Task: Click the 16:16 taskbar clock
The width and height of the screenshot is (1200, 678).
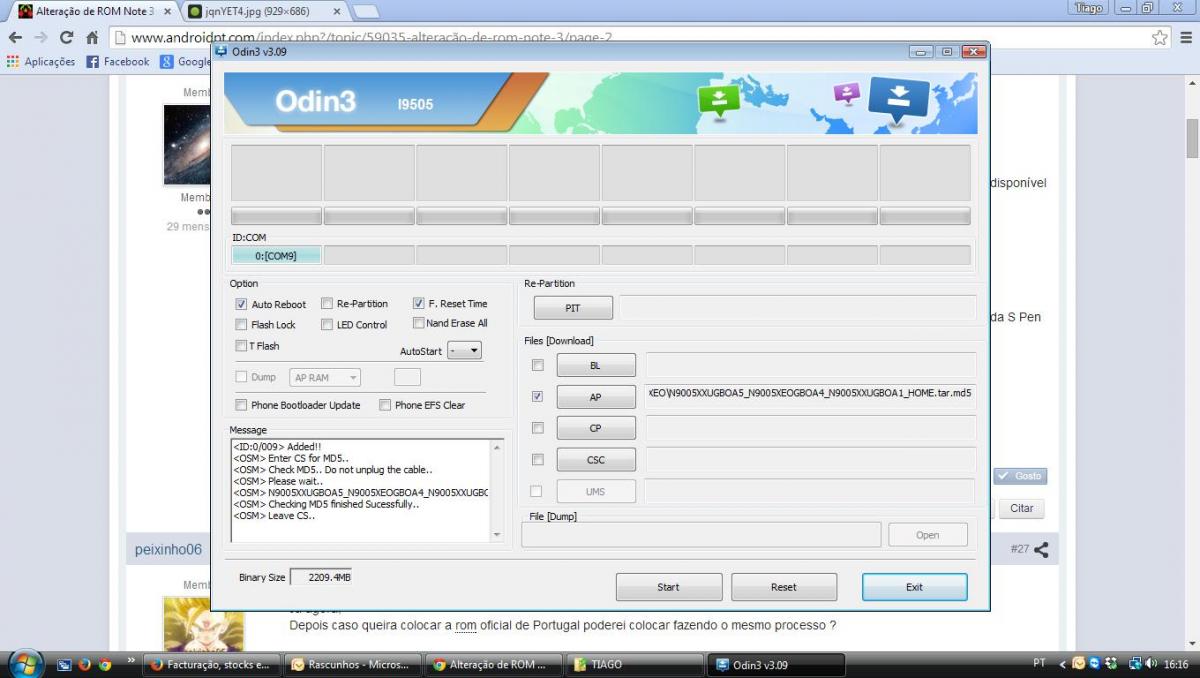Action: click(x=1176, y=664)
